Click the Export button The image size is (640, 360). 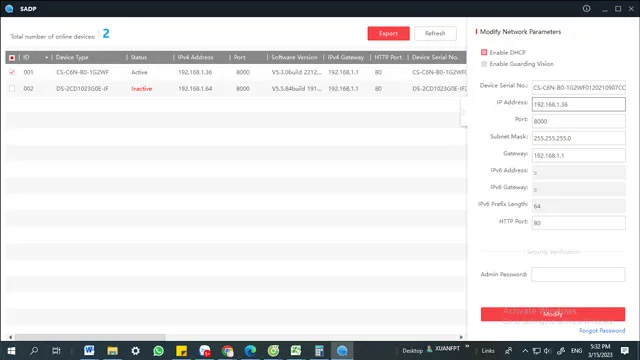click(388, 33)
